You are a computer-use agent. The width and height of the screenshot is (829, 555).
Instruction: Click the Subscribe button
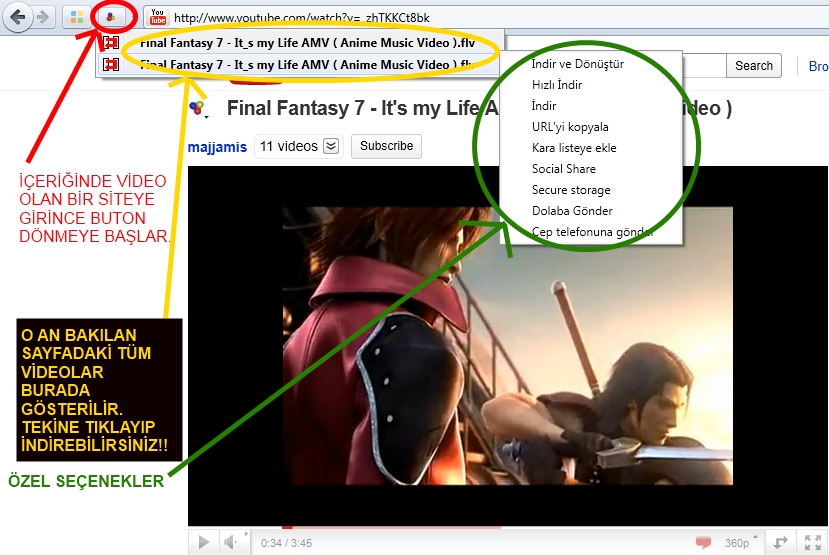(x=386, y=146)
